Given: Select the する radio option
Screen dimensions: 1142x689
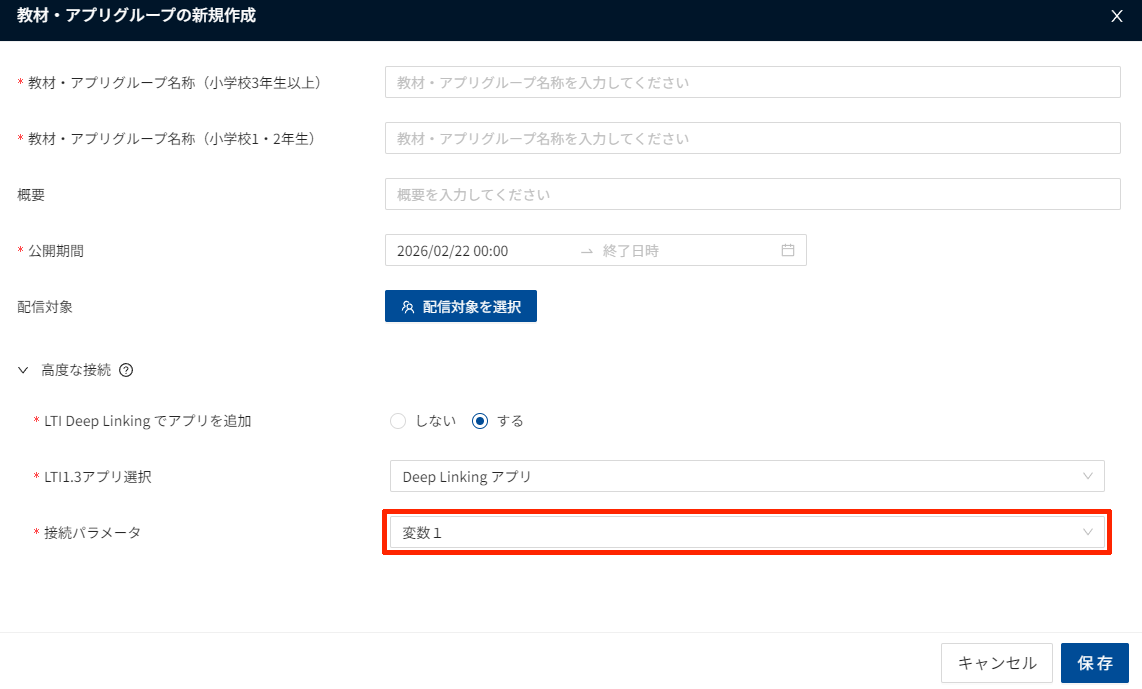Looking at the screenshot, I should pos(480,421).
